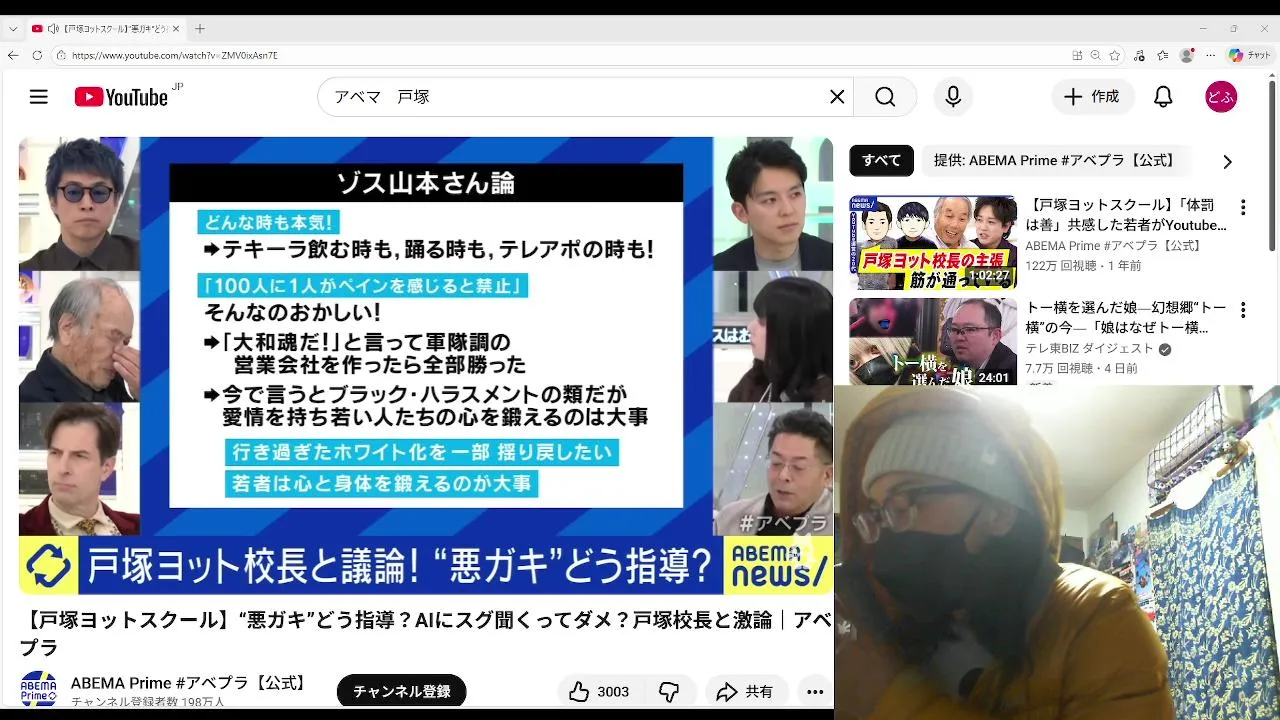
Task: Click the magnifier search button
Action: coord(885,97)
